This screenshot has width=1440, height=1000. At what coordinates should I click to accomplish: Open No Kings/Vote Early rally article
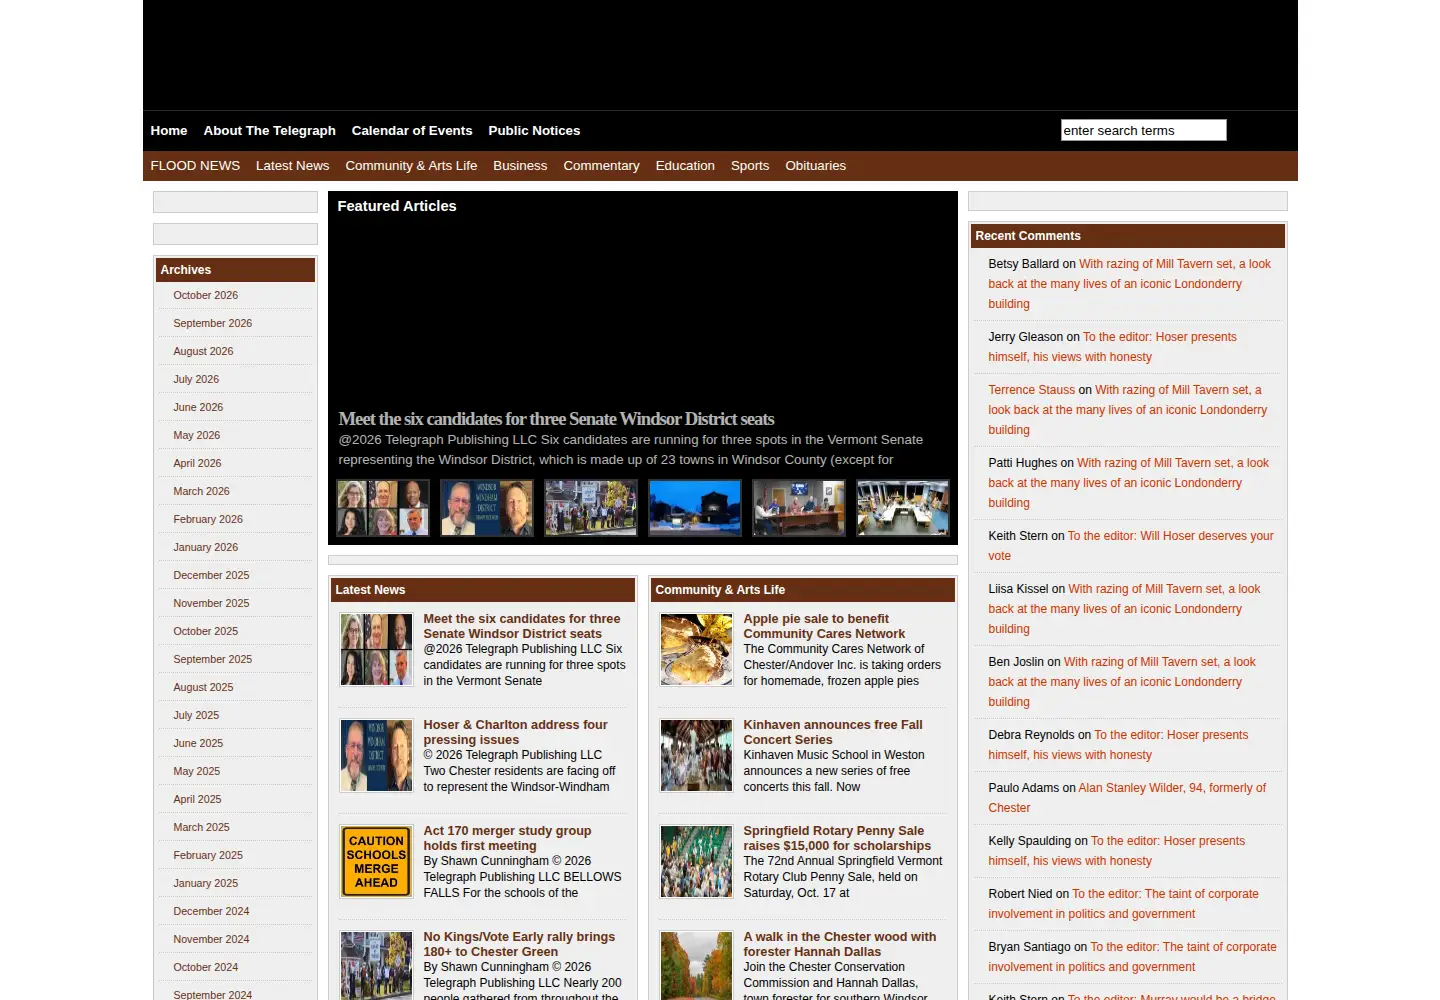point(519,944)
